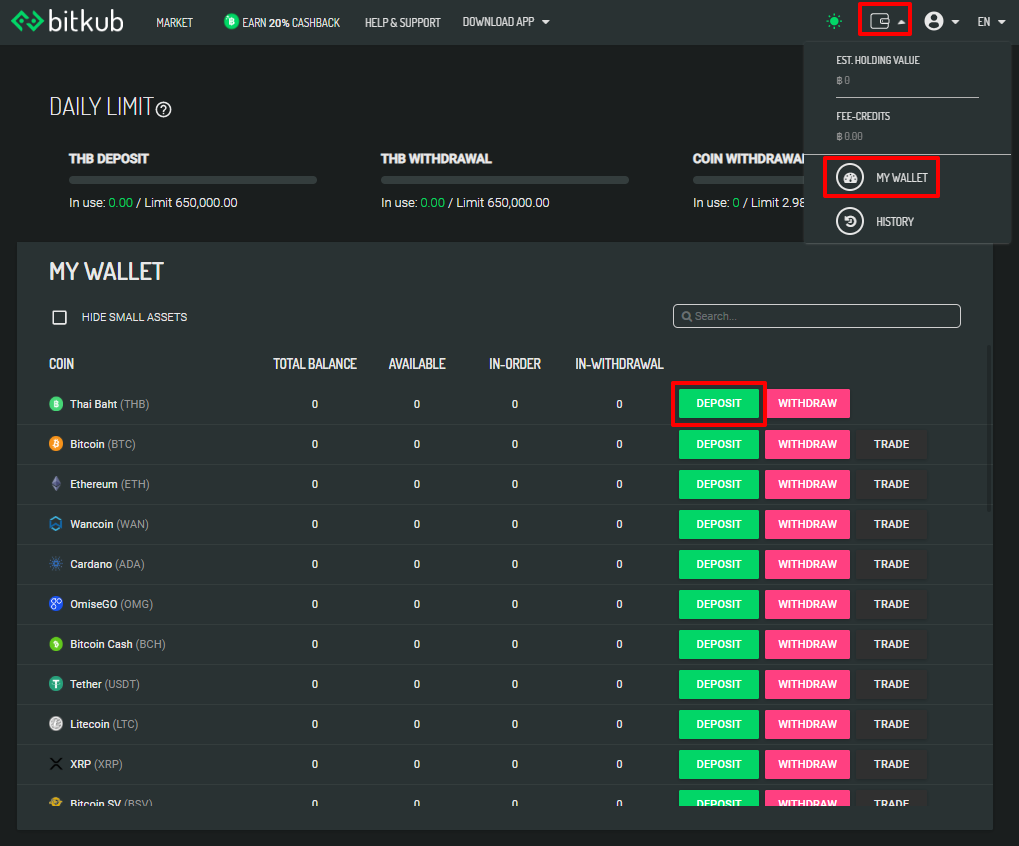Click the XRP coin icon
The height and width of the screenshot is (846, 1019).
pos(56,763)
